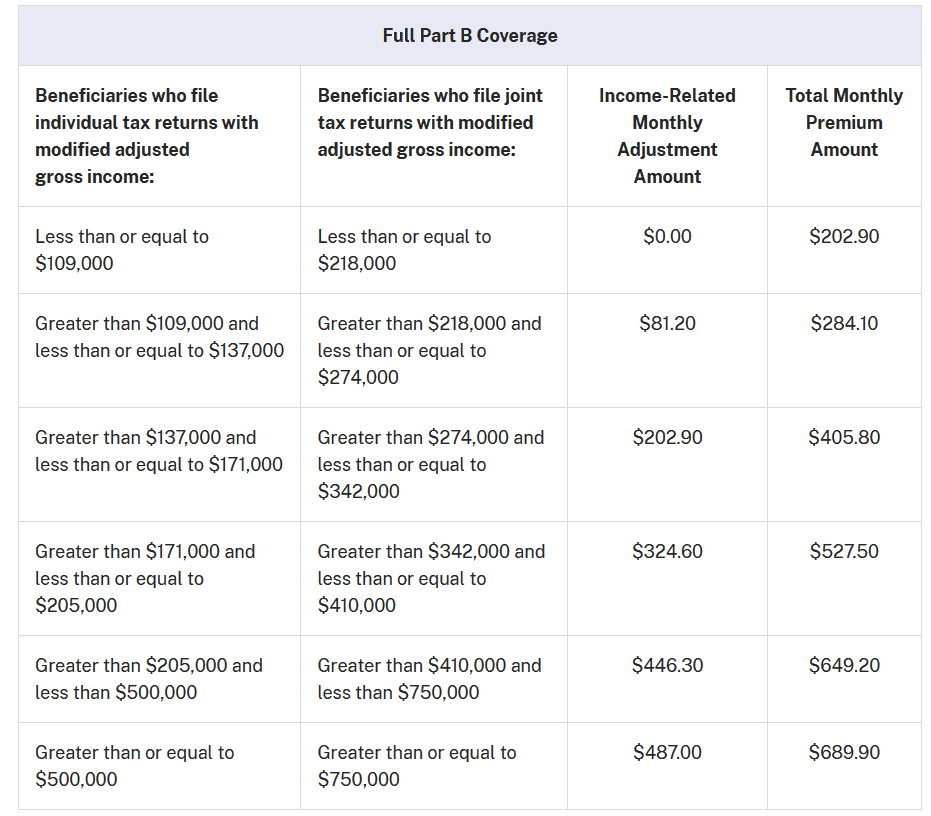Click the joint tax returns column header
The width and height of the screenshot is (931, 816).
(x=430, y=123)
